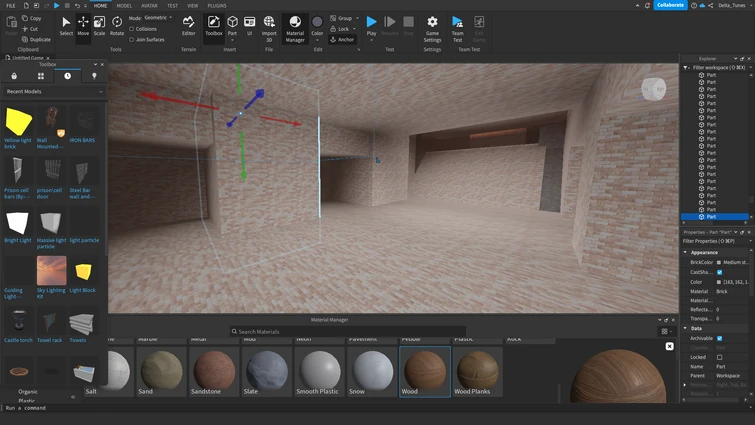Screen dimensions: 755x425
Task: Open the PLUGINS ribbon tab
Action: point(217,6)
